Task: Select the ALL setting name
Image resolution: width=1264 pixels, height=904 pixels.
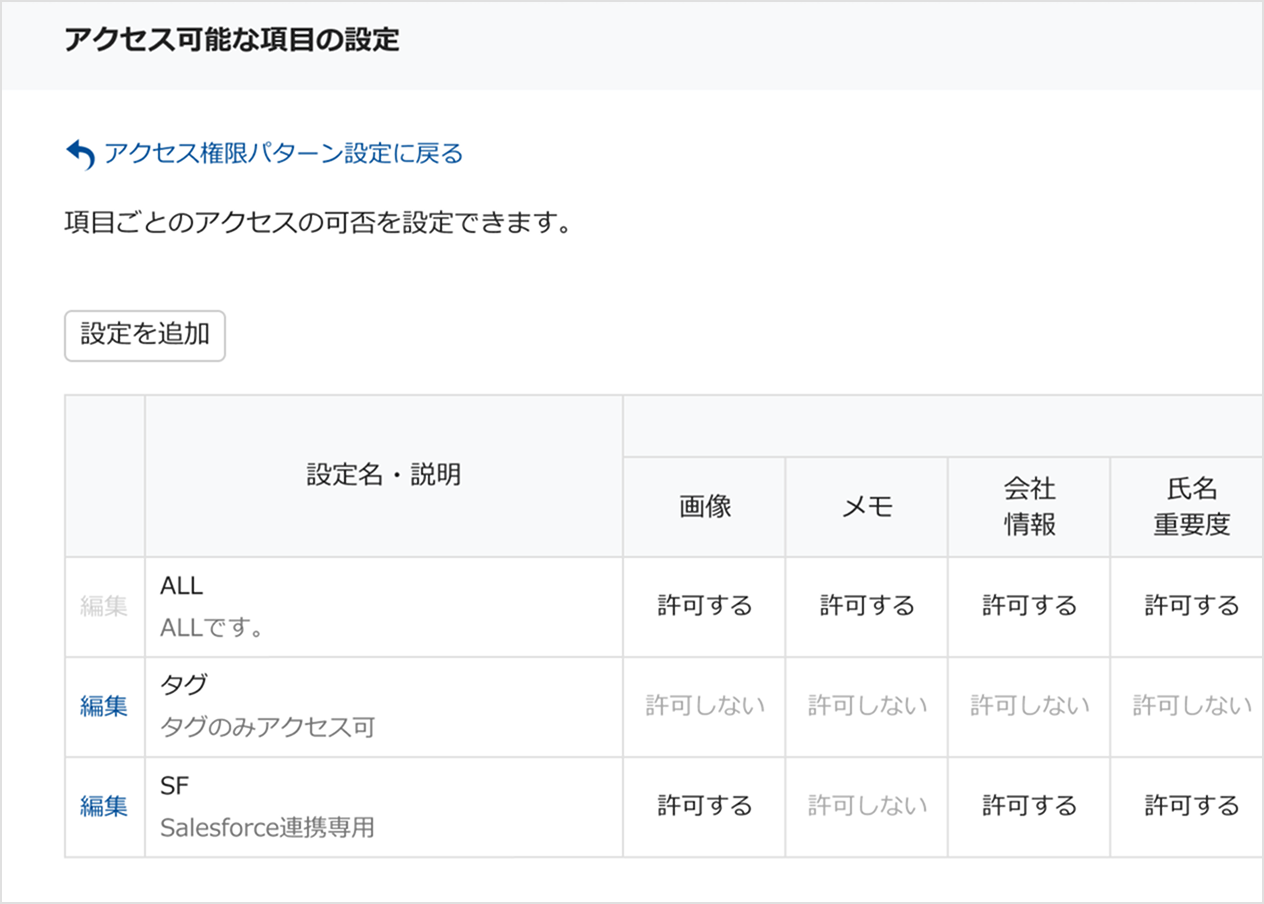Action: [x=181, y=586]
